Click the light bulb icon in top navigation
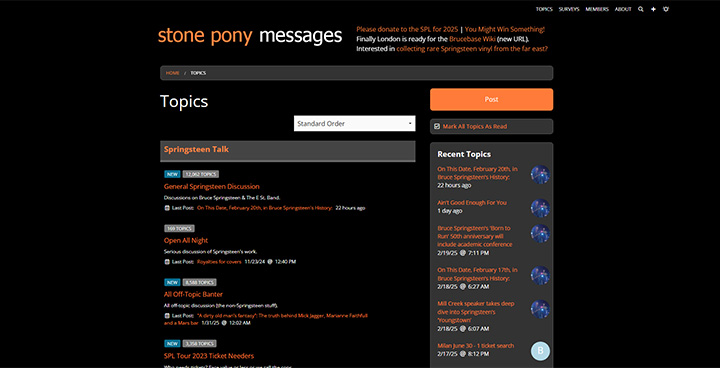 point(666,9)
